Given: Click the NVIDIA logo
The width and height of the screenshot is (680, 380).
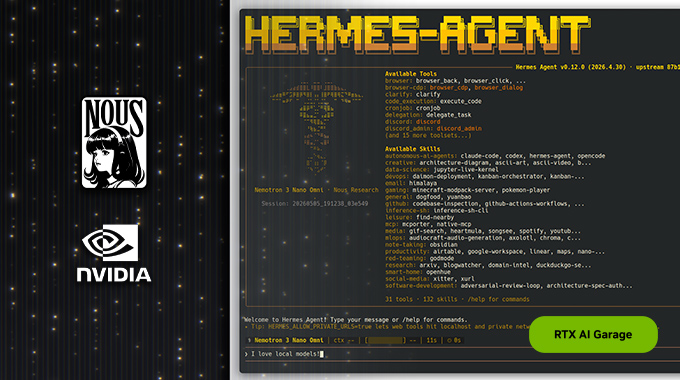Looking at the screenshot, I should (x=114, y=253).
